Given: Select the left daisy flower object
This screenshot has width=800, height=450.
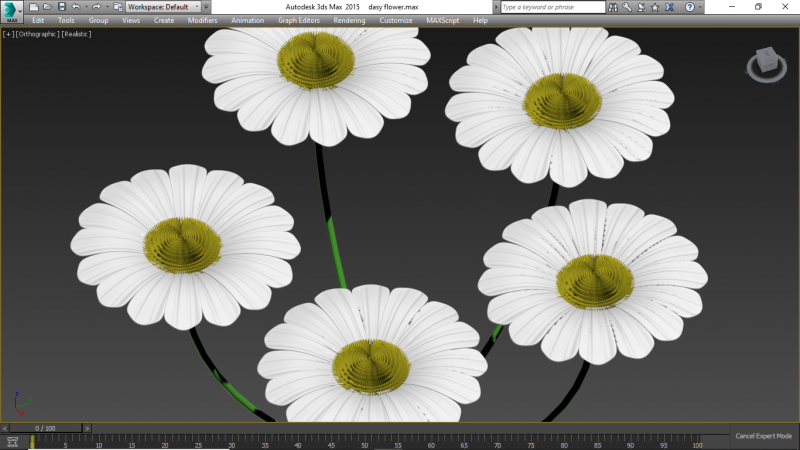Looking at the screenshot, I should pos(185,247).
